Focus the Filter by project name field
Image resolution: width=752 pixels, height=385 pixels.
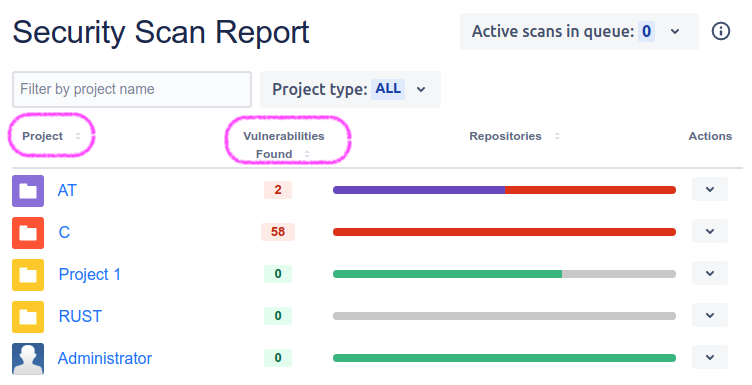pos(132,90)
